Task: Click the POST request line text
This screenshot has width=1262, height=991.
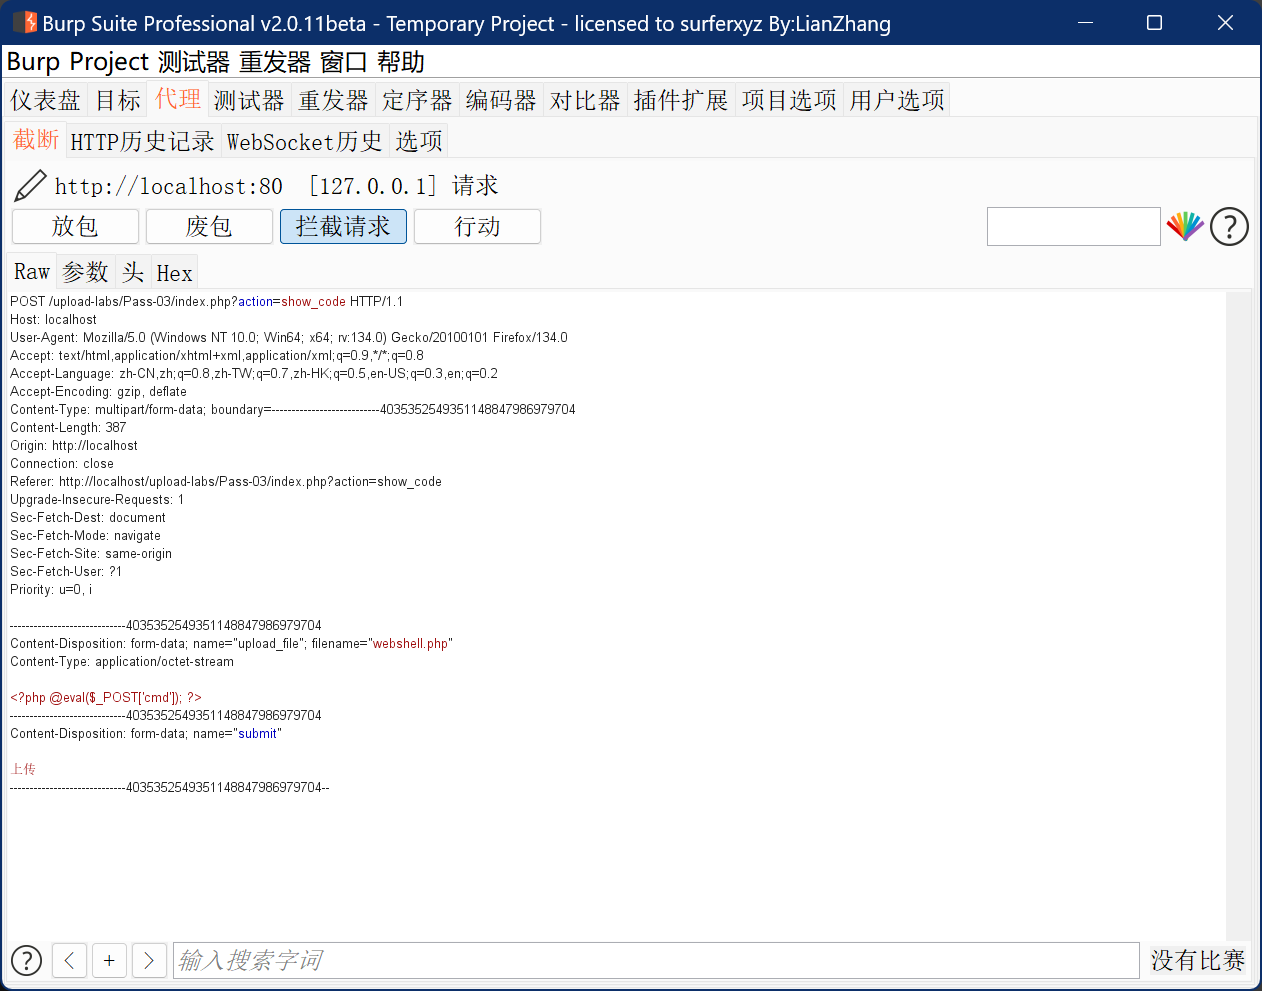Action: coord(206,301)
